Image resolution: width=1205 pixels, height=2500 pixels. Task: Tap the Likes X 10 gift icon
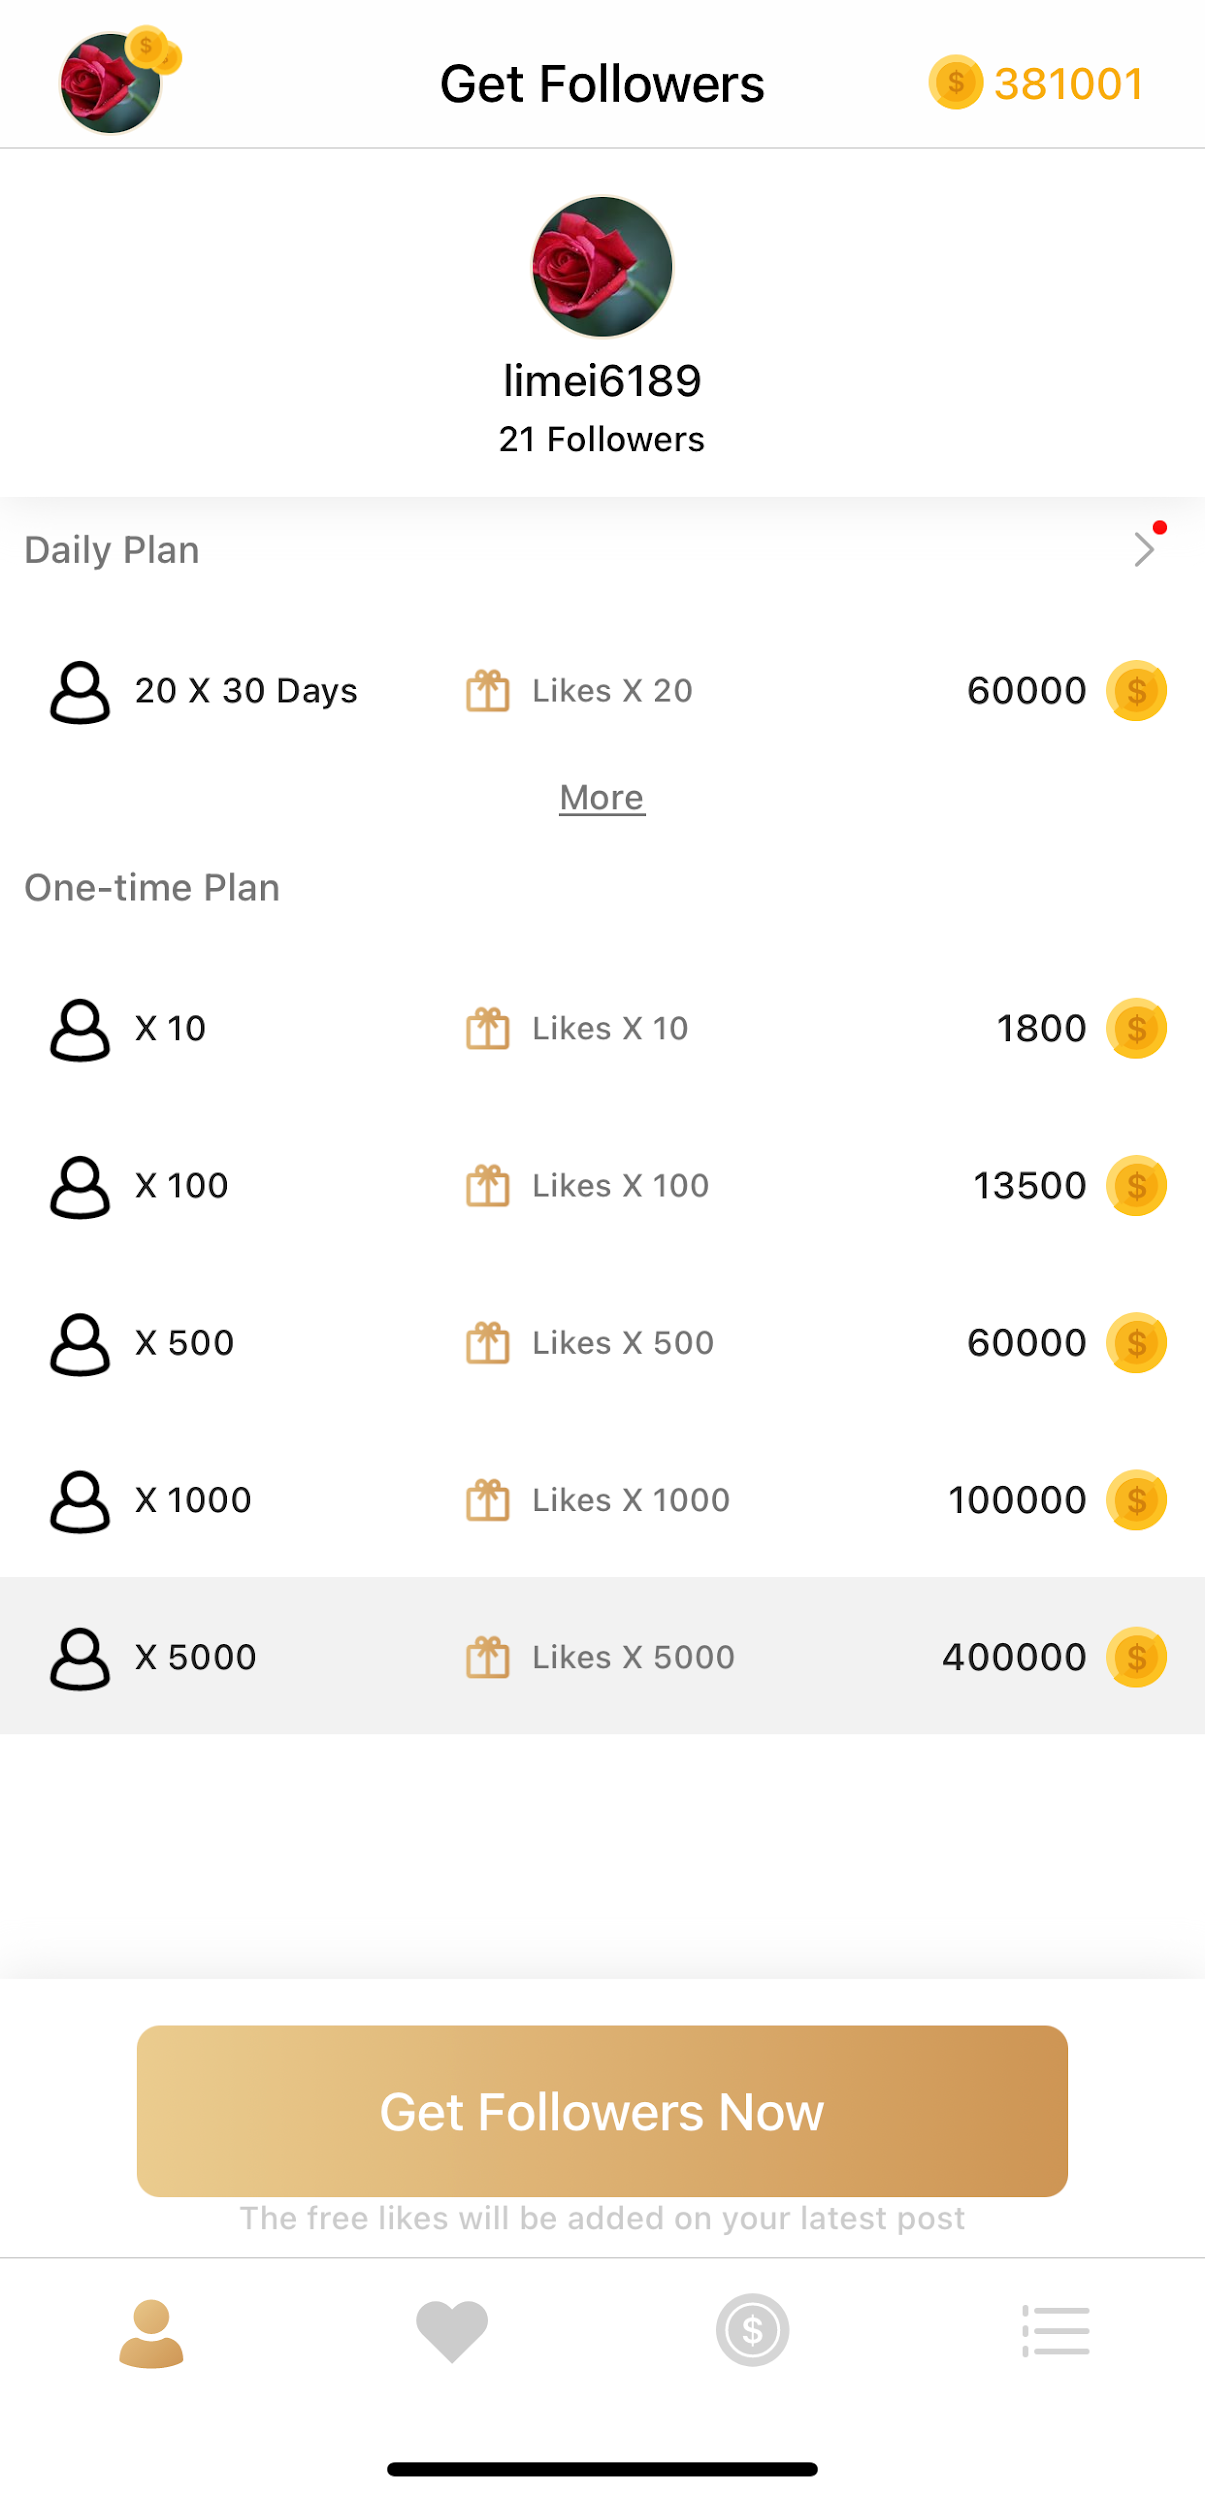click(488, 1029)
